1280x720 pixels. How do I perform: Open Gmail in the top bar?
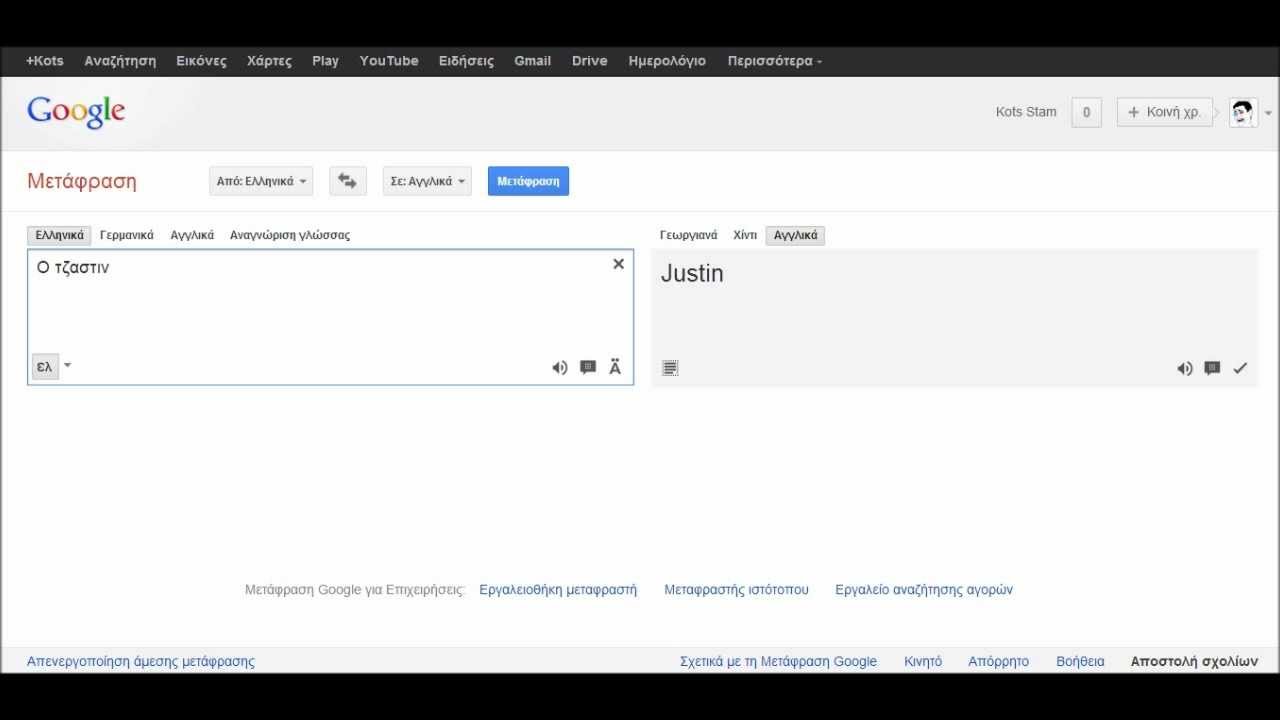point(532,61)
